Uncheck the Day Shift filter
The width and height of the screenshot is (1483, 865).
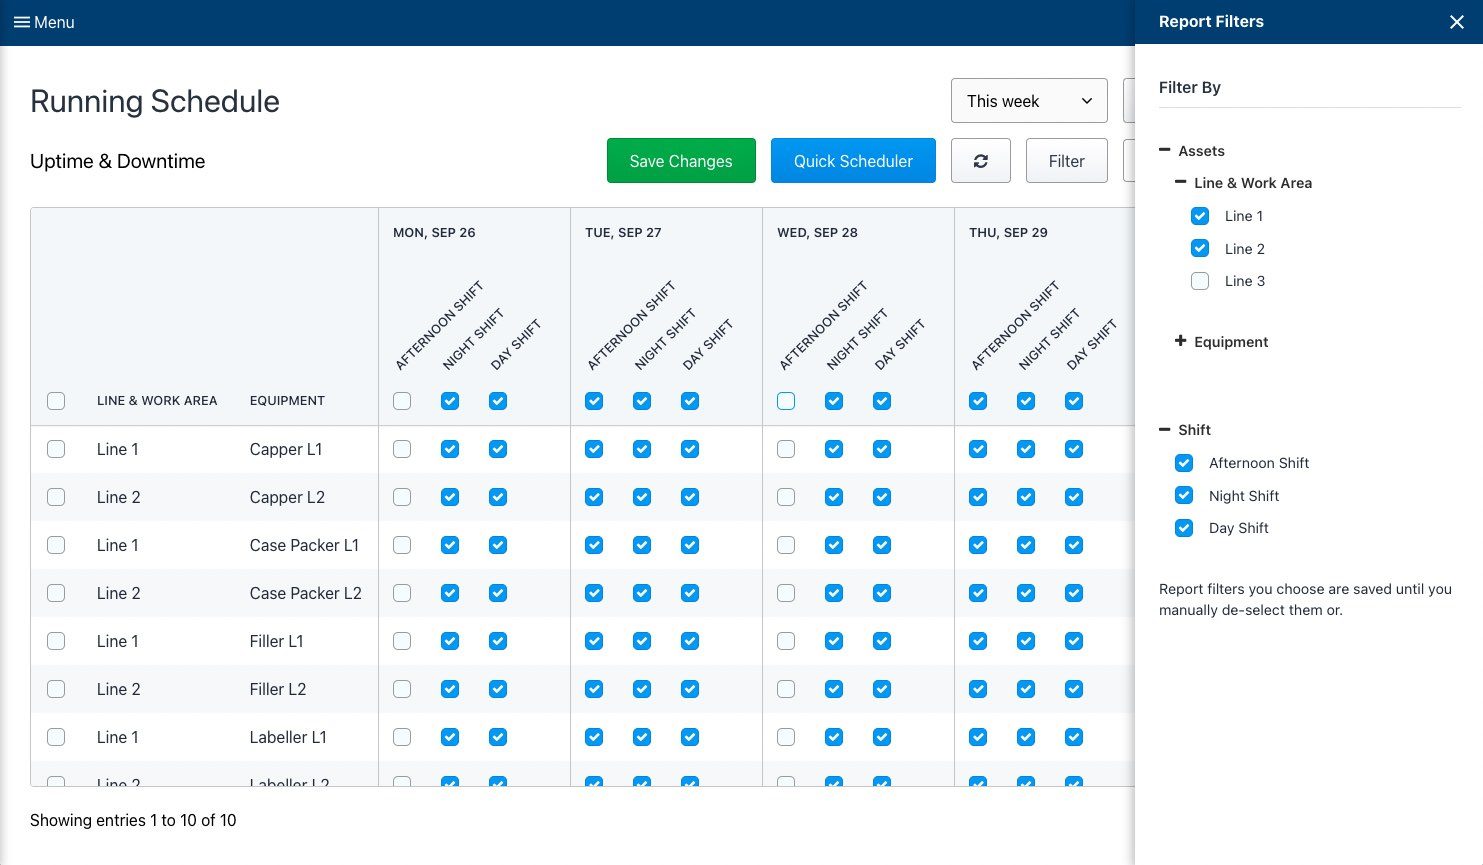coord(1184,528)
